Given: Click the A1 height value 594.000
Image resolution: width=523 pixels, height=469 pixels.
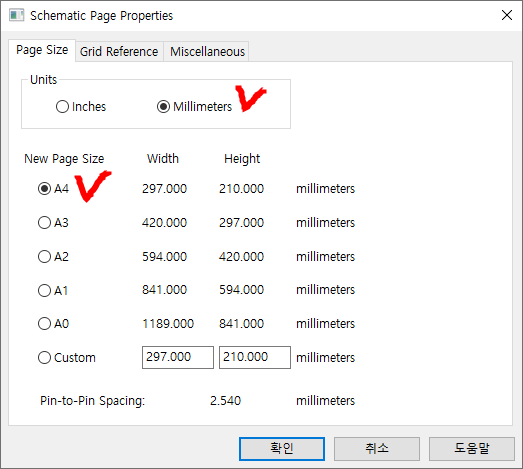Looking at the screenshot, I should (x=241, y=290).
